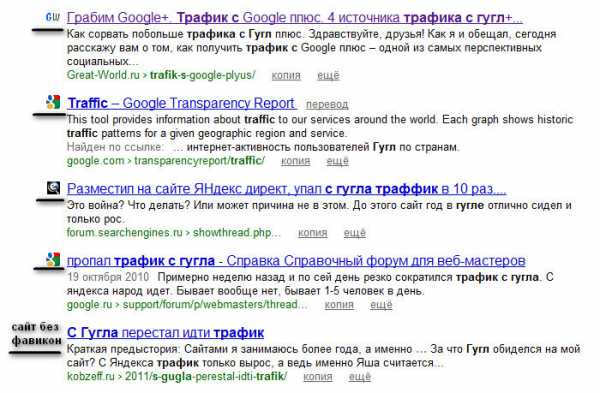
Task: Click the searchengines forum favicon
Action: (54, 188)
